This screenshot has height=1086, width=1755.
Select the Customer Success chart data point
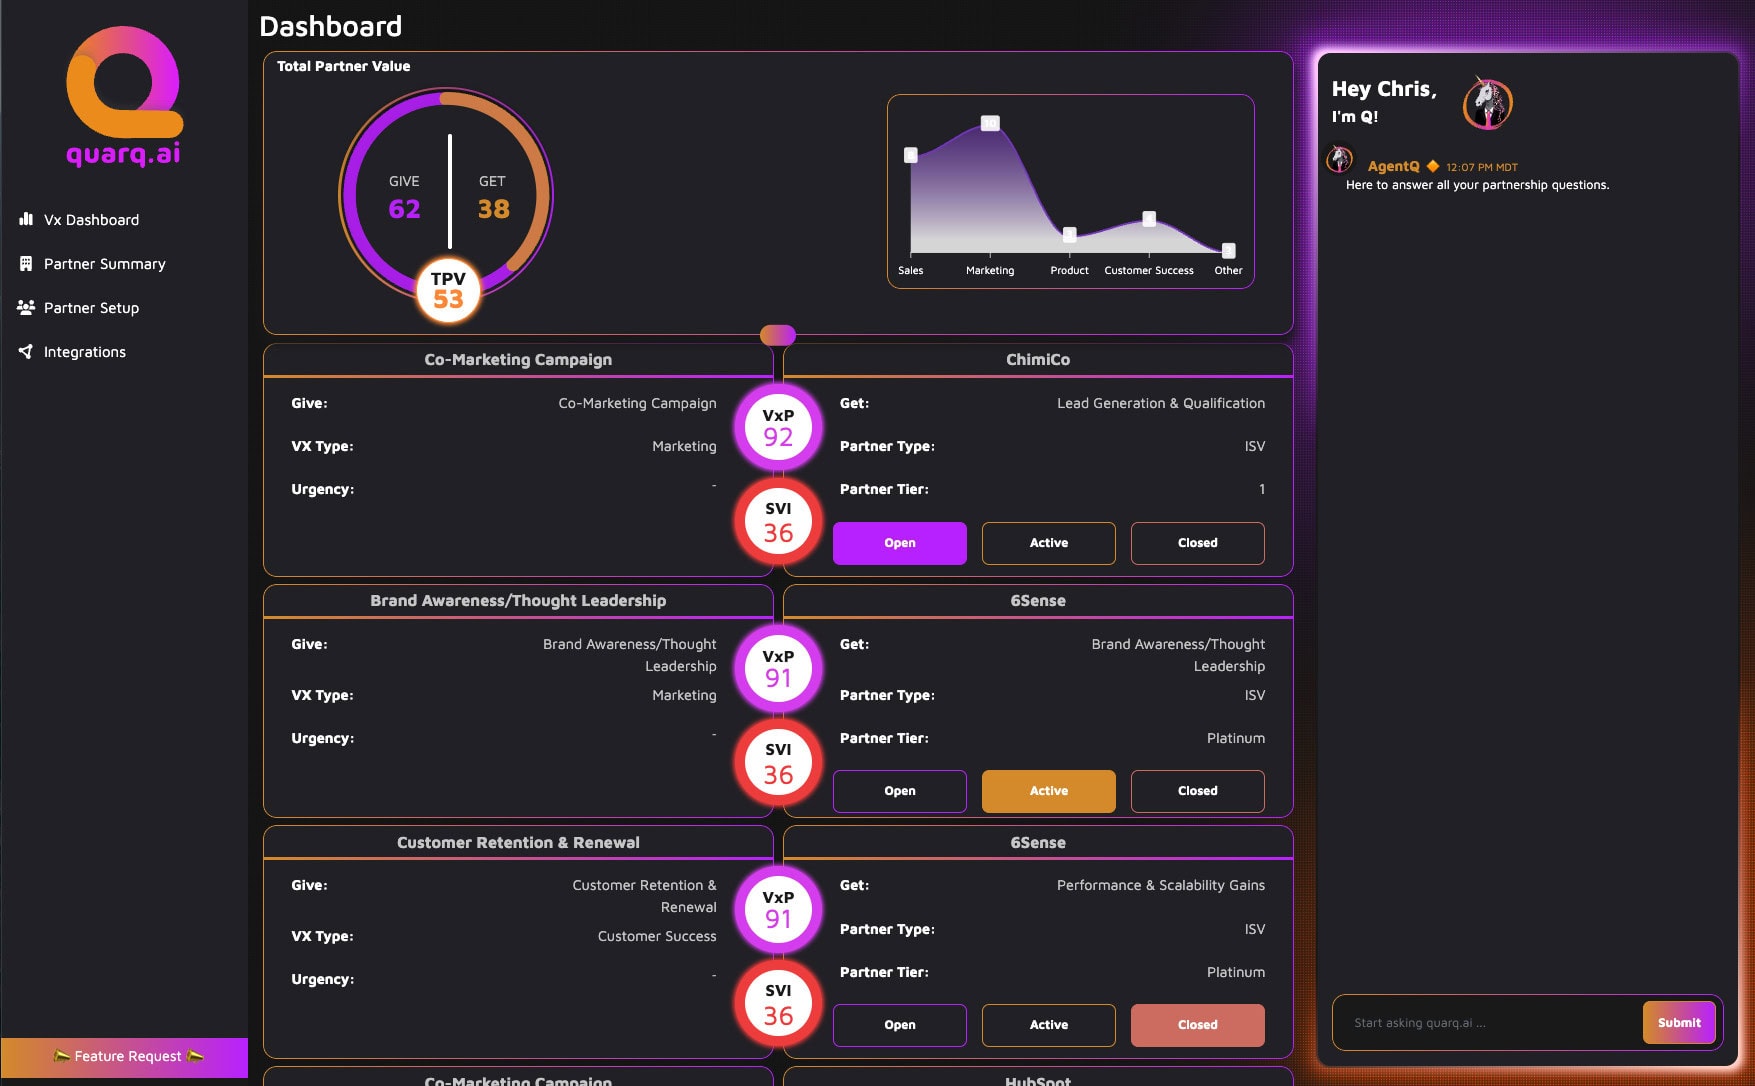coord(1149,218)
